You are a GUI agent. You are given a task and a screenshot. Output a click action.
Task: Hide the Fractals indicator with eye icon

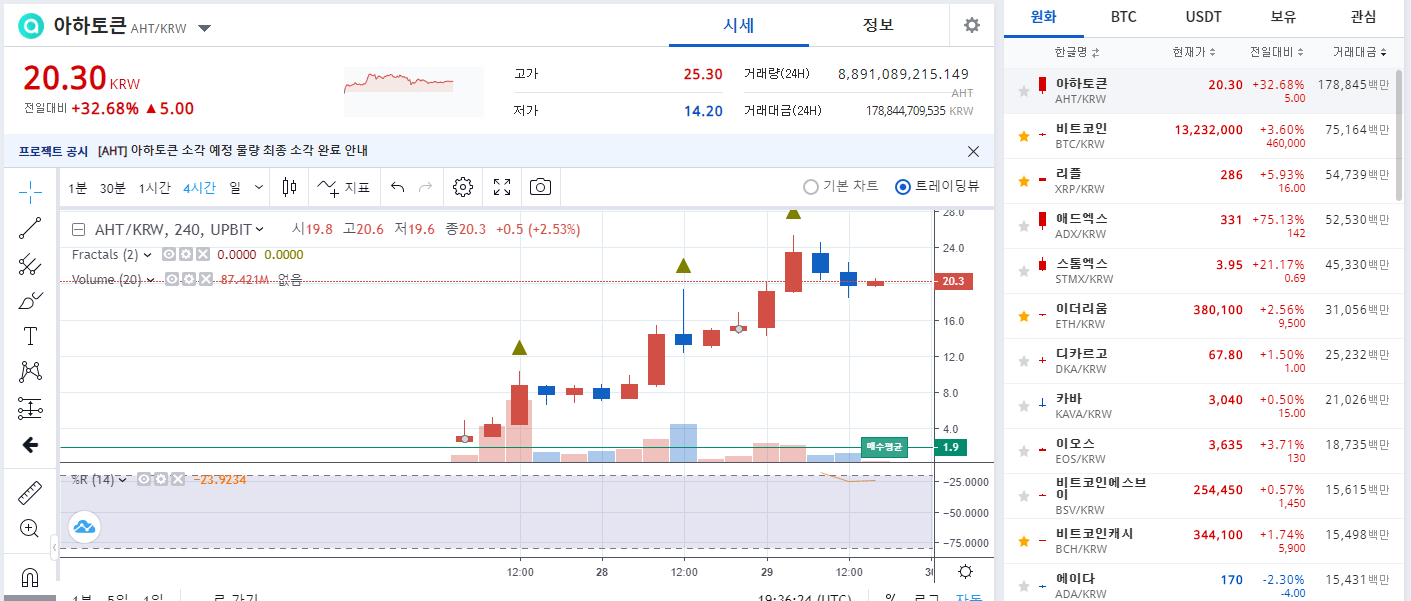[x=169, y=255]
